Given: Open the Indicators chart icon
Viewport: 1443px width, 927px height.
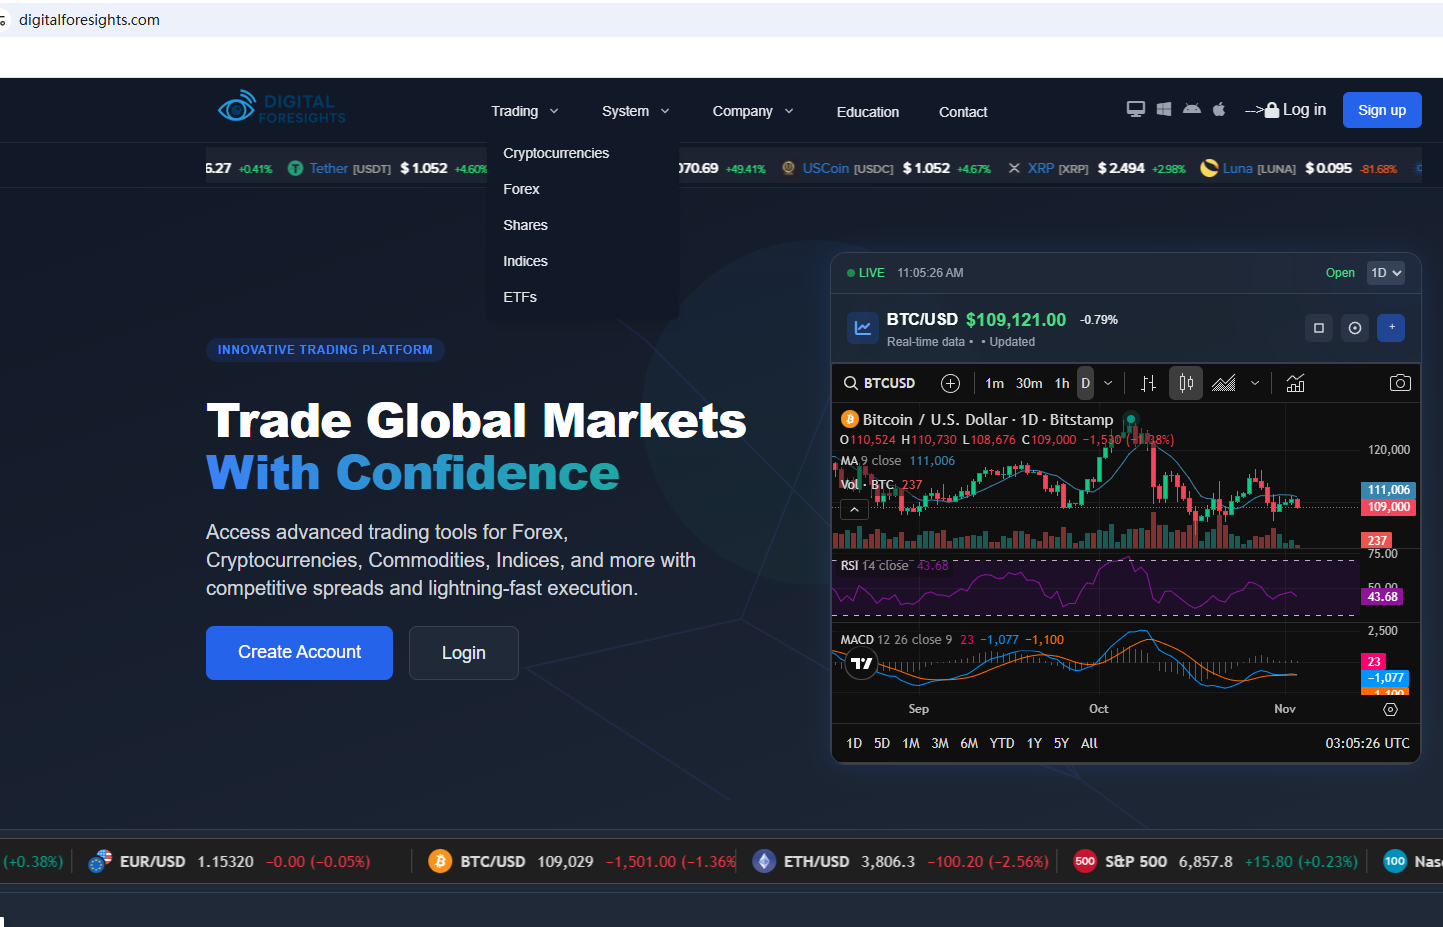Looking at the screenshot, I should [x=1295, y=383].
